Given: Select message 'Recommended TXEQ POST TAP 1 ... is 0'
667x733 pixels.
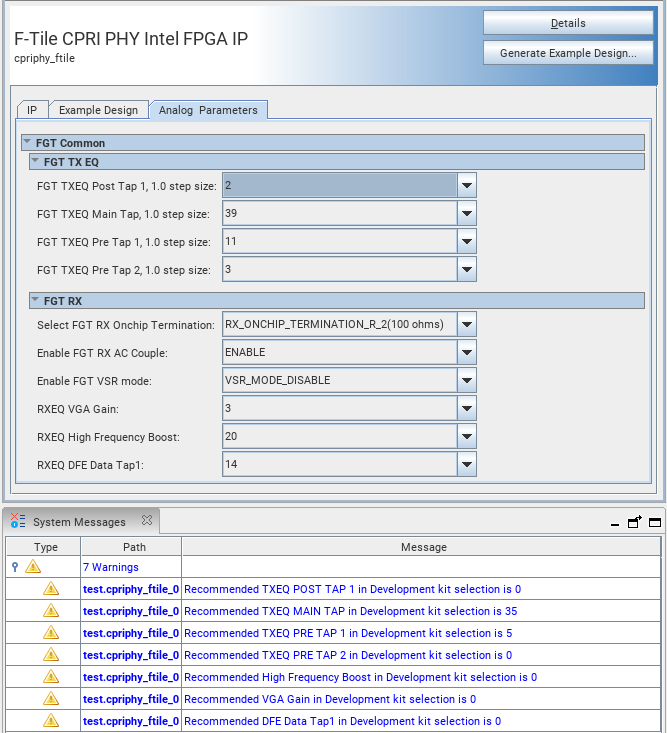Looking at the screenshot, I should pyautogui.click(x=352, y=589).
